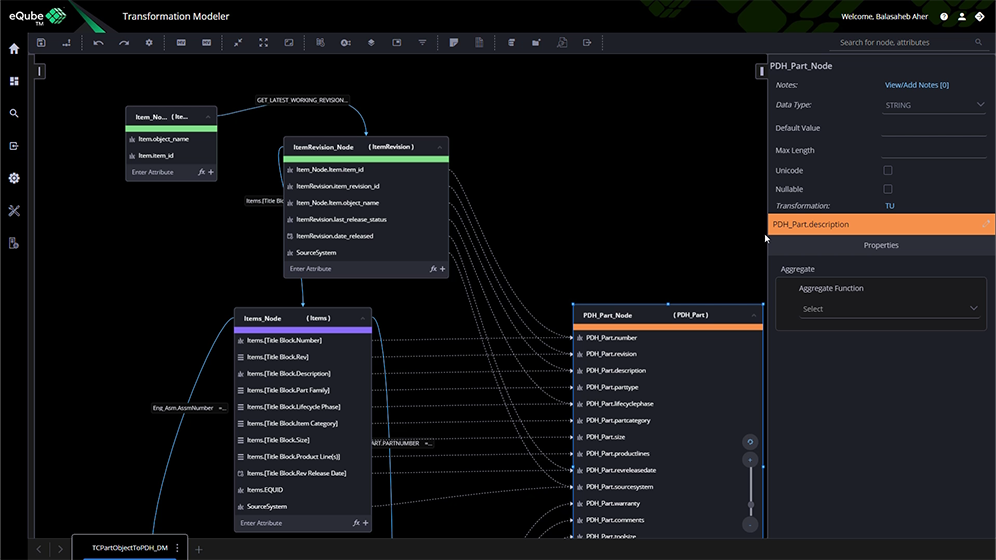Image resolution: width=996 pixels, height=560 pixels.
Task: Open the help question mark icon
Action: click(x=944, y=17)
